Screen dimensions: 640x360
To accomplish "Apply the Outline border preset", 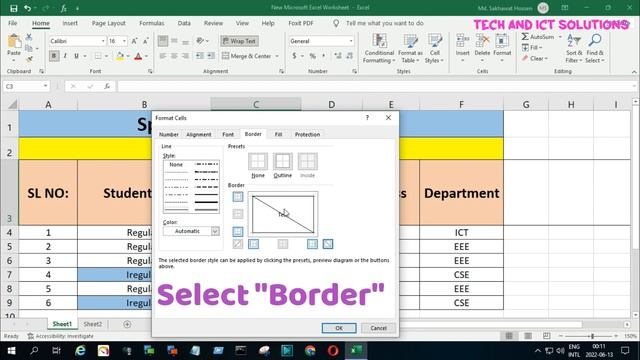I will pyautogui.click(x=282, y=162).
